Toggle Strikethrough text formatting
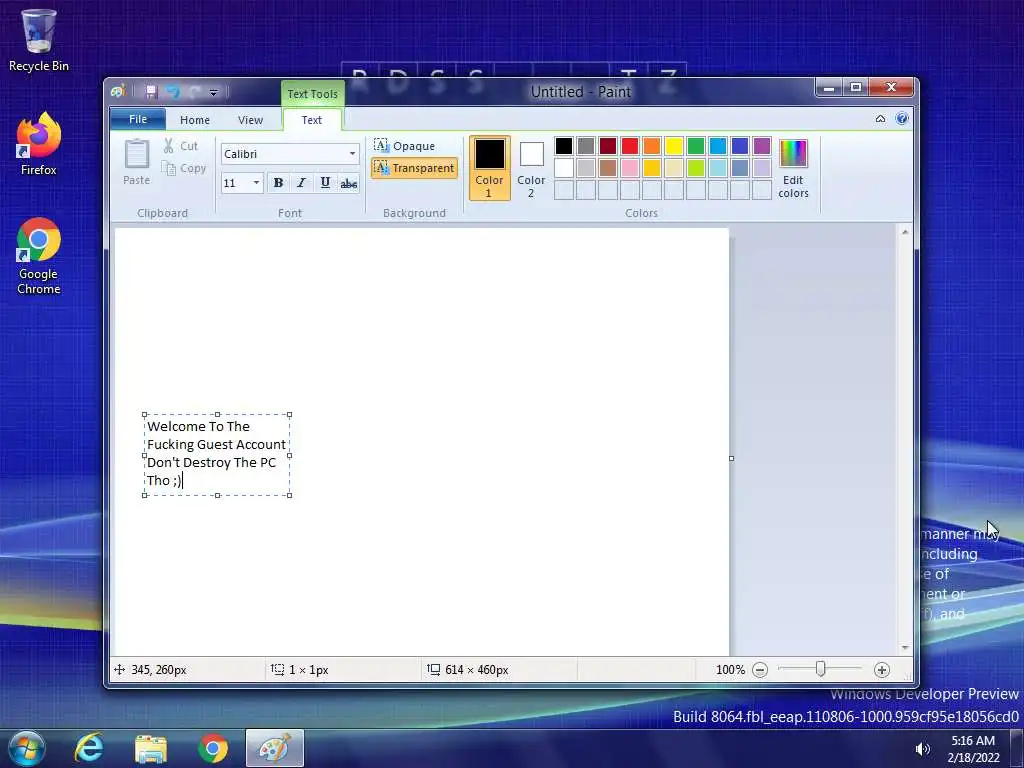This screenshot has height=768, width=1024. click(349, 183)
